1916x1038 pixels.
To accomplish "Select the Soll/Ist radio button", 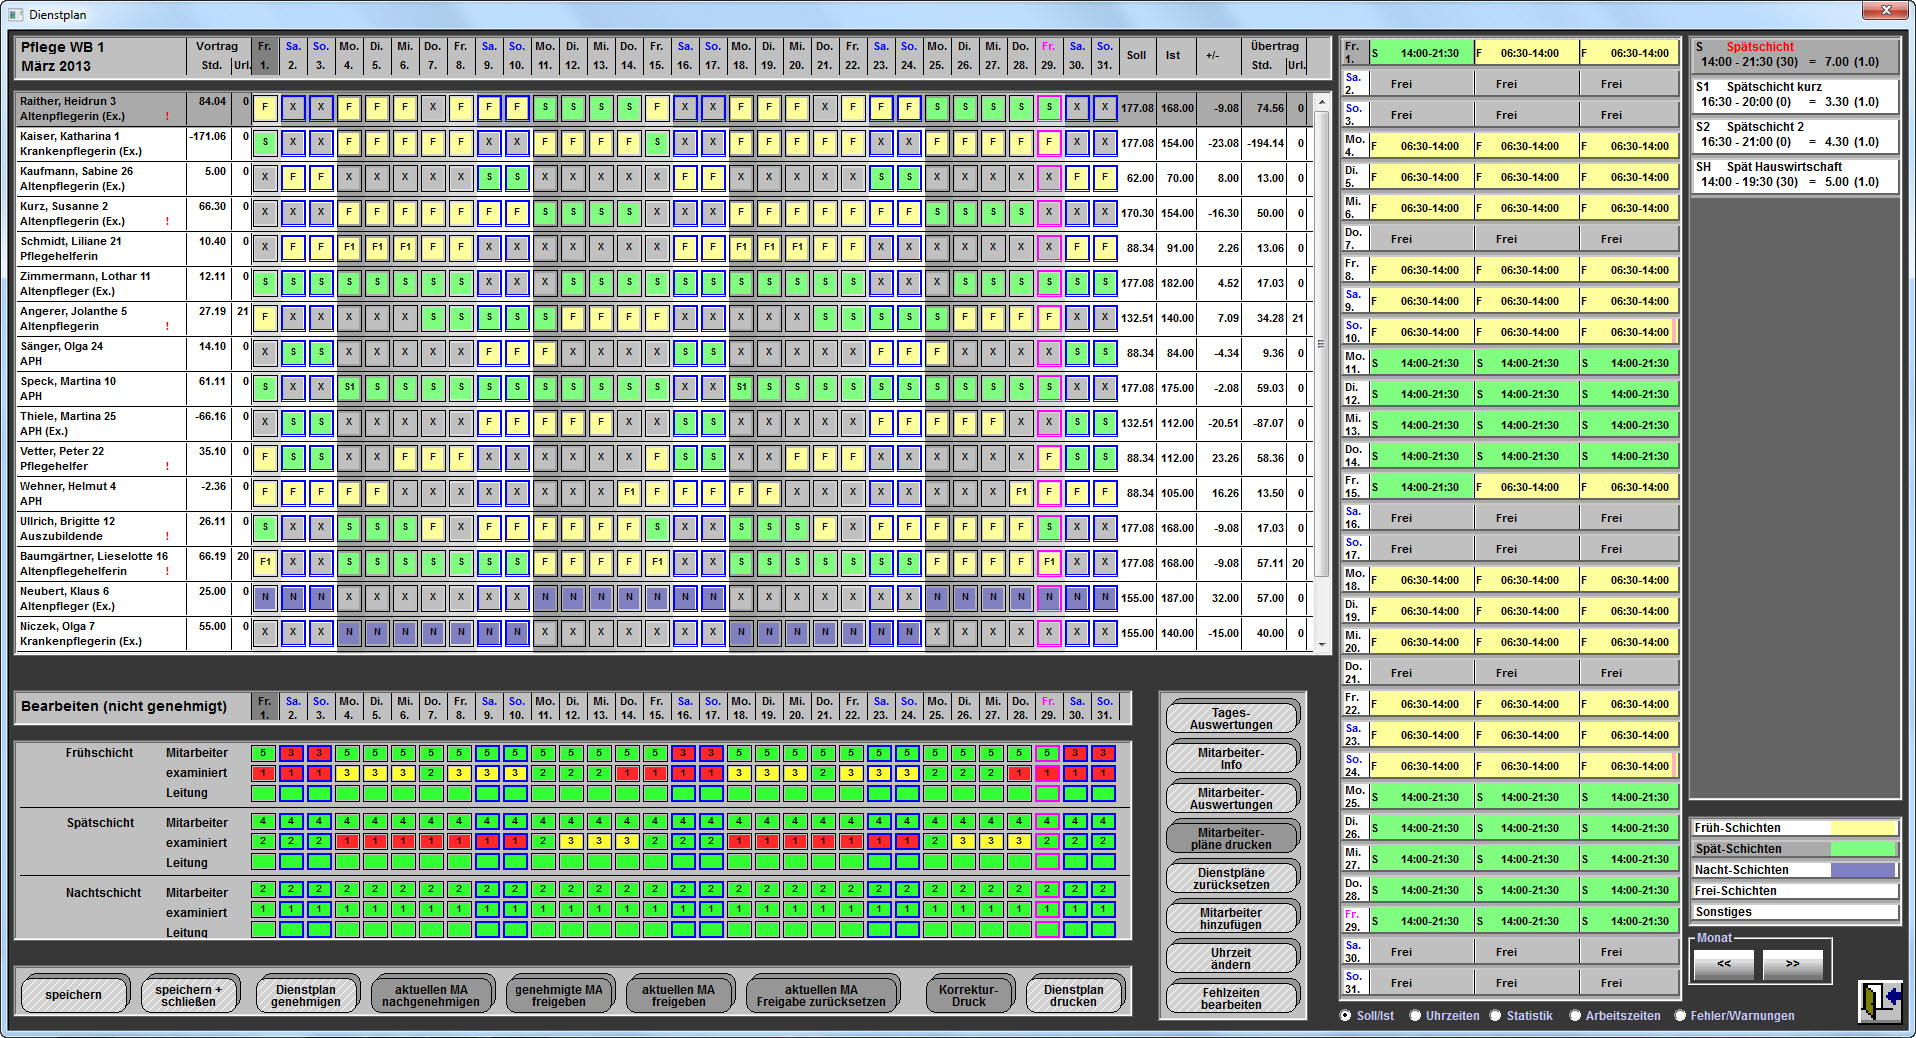I will [x=1346, y=1015].
